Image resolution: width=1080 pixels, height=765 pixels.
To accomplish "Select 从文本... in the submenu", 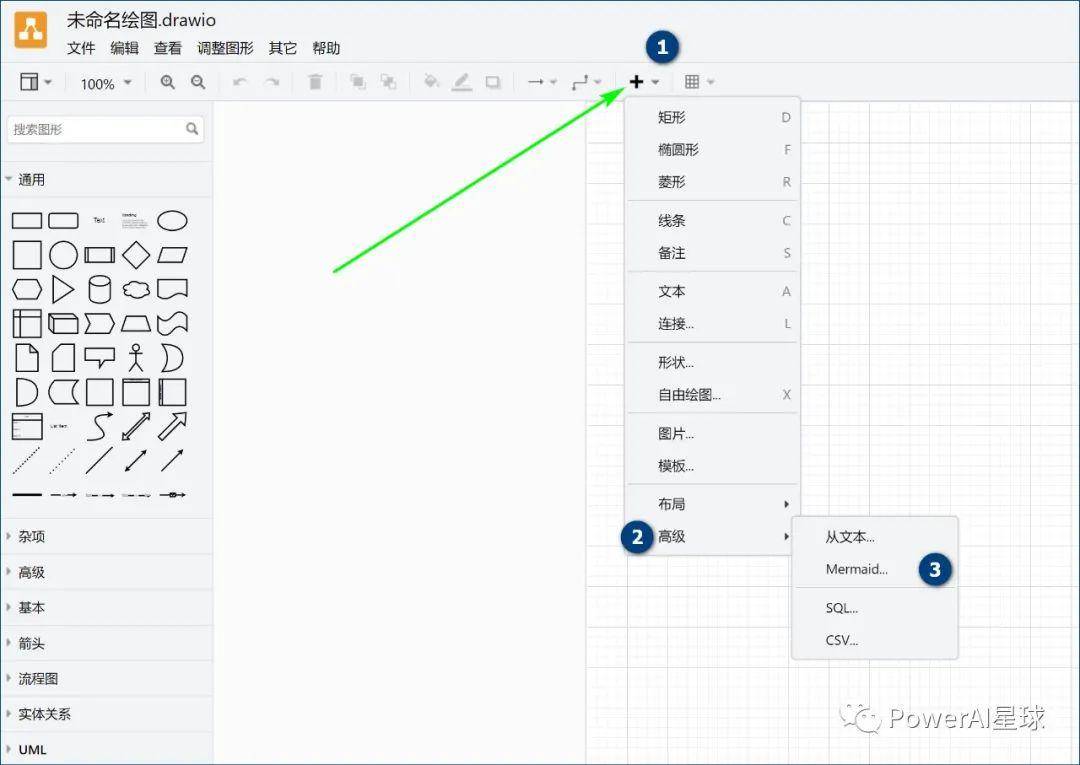I will [x=875, y=537].
